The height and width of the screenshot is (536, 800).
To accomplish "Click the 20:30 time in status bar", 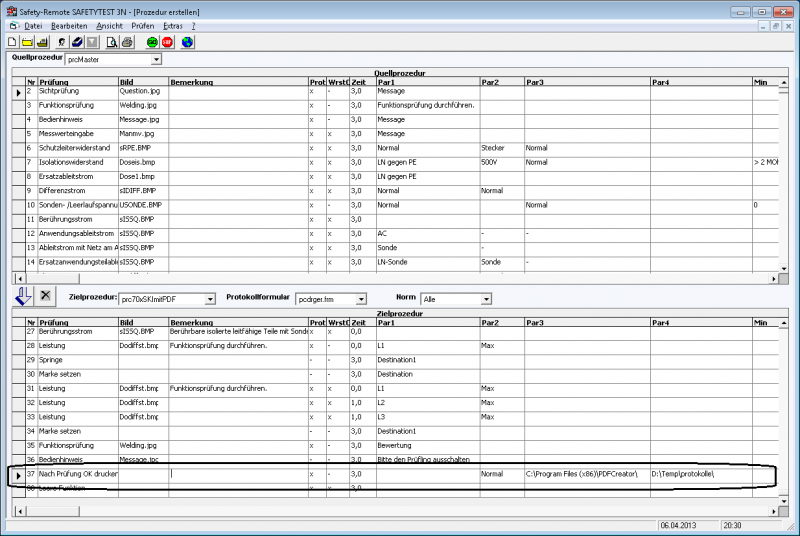I will 732,525.
